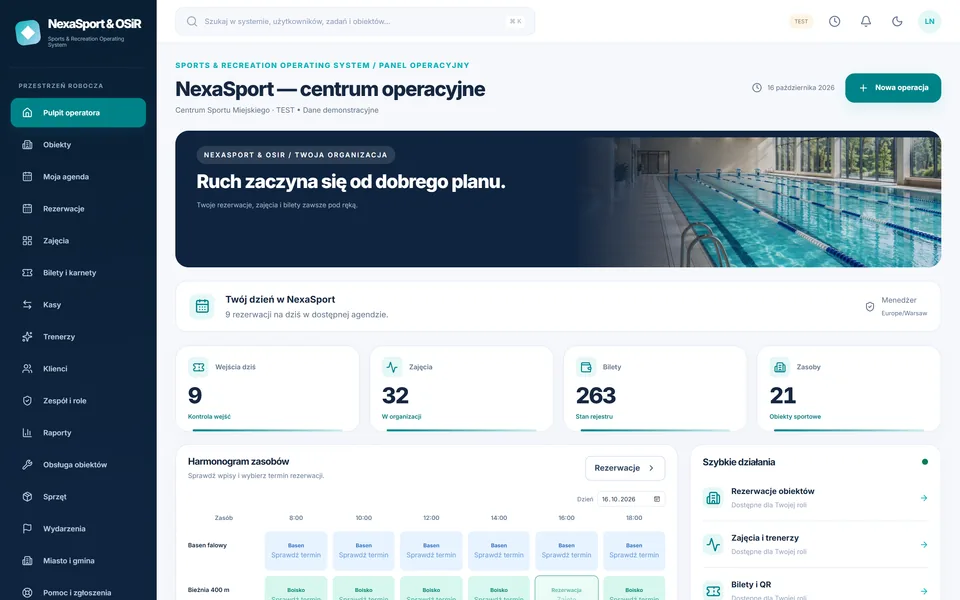Click the Panel operacyjny breadcrumb
The height and width of the screenshot is (600, 960).
tap(424, 65)
